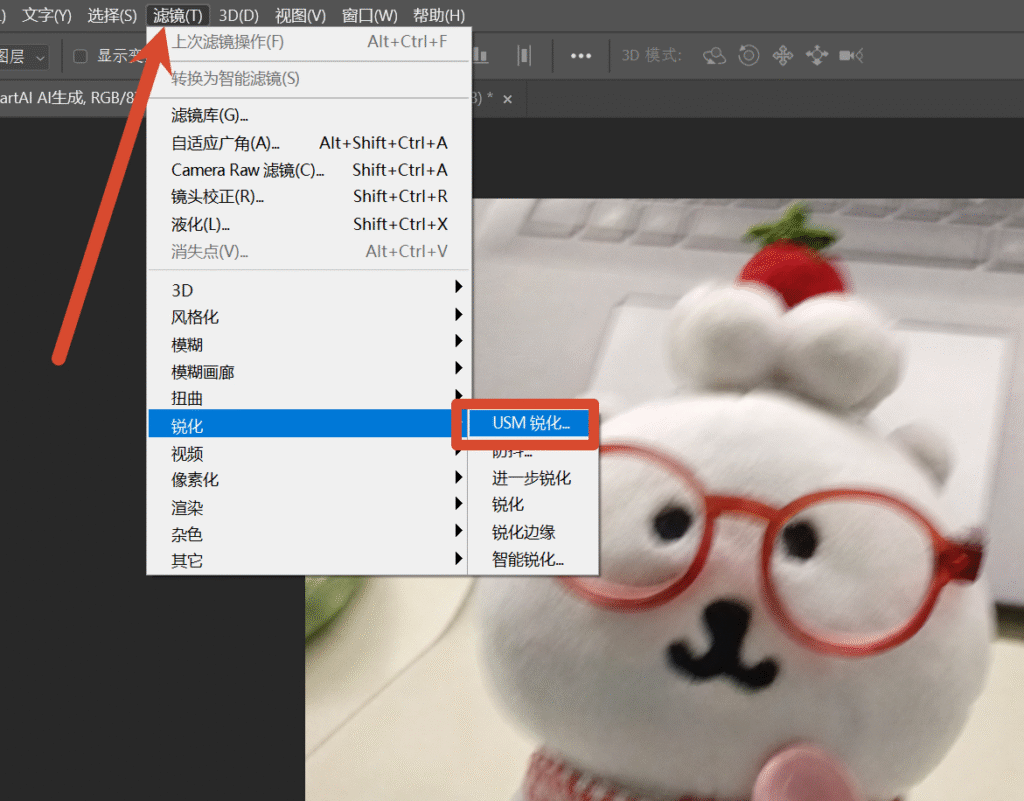Image resolution: width=1024 pixels, height=801 pixels.
Task: Select the 3D roll camera icon
Action: coord(748,55)
